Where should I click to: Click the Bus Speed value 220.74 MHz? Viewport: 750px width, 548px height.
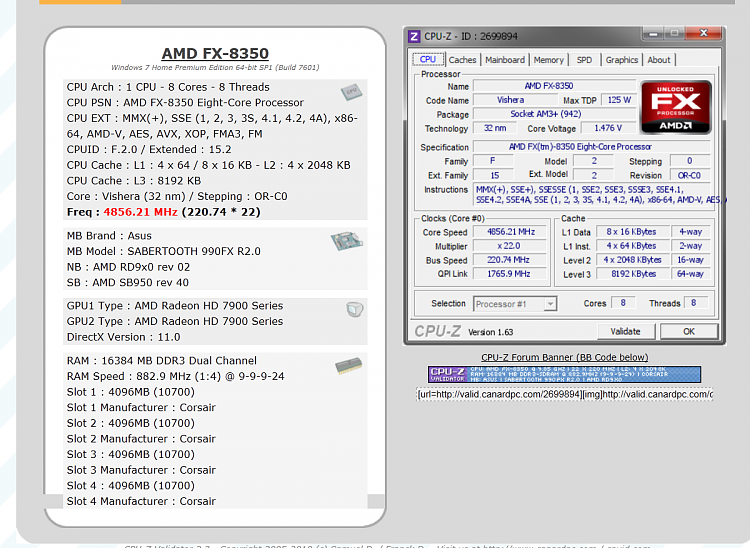click(509, 260)
